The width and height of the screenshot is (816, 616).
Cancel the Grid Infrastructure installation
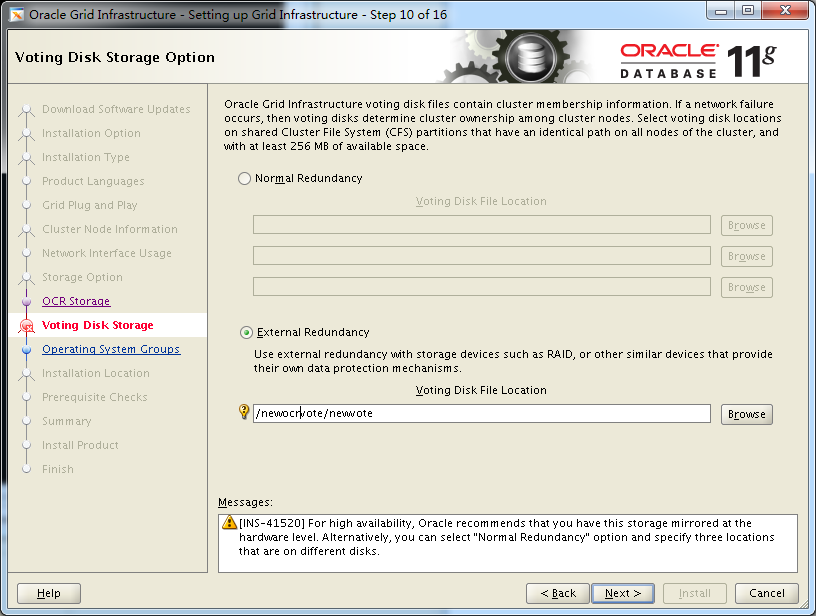pyautogui.click(x=767, y=593)
